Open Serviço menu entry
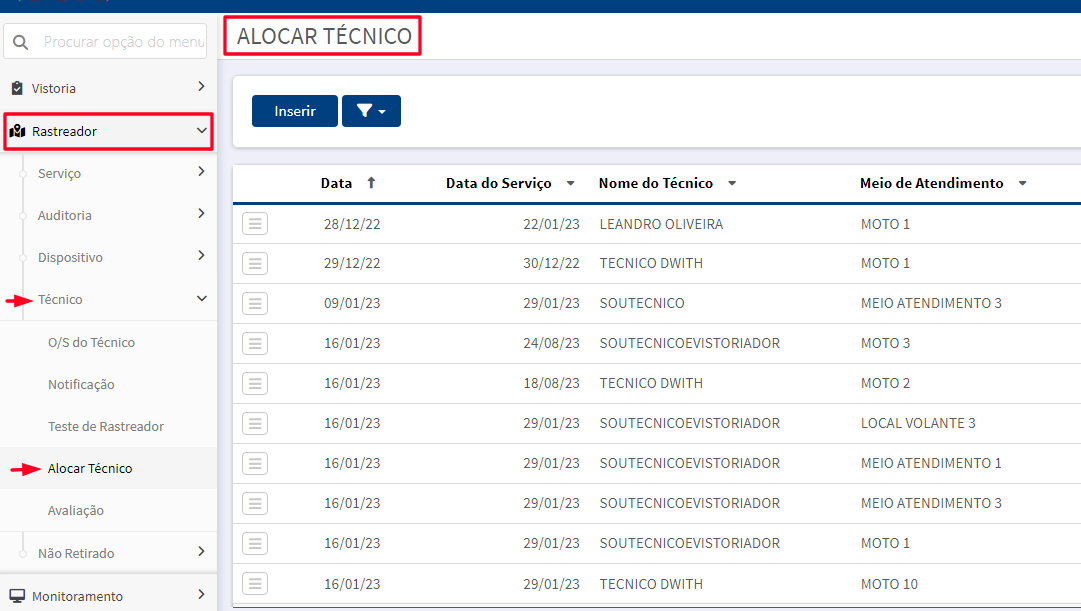This screenshot has width=1081, height=611. point(59,174)
